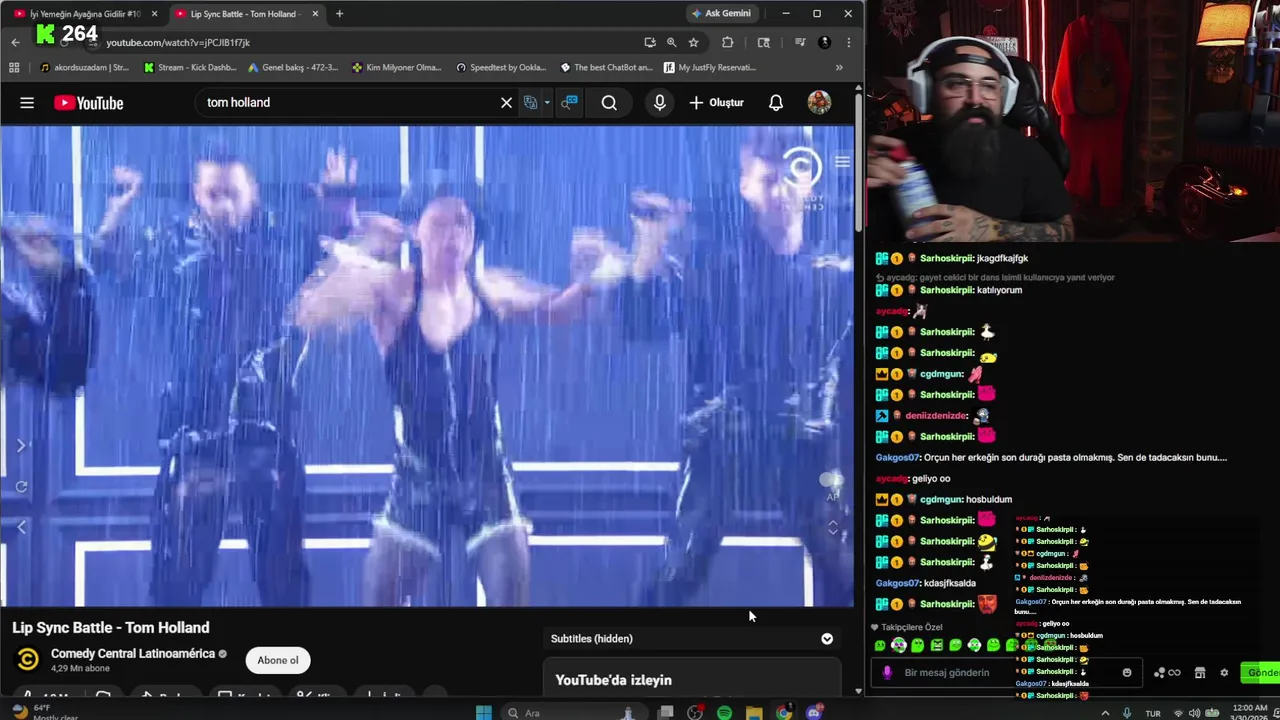
Task: Click the translate icon in YouTube search bar
Action: (531, 102)
